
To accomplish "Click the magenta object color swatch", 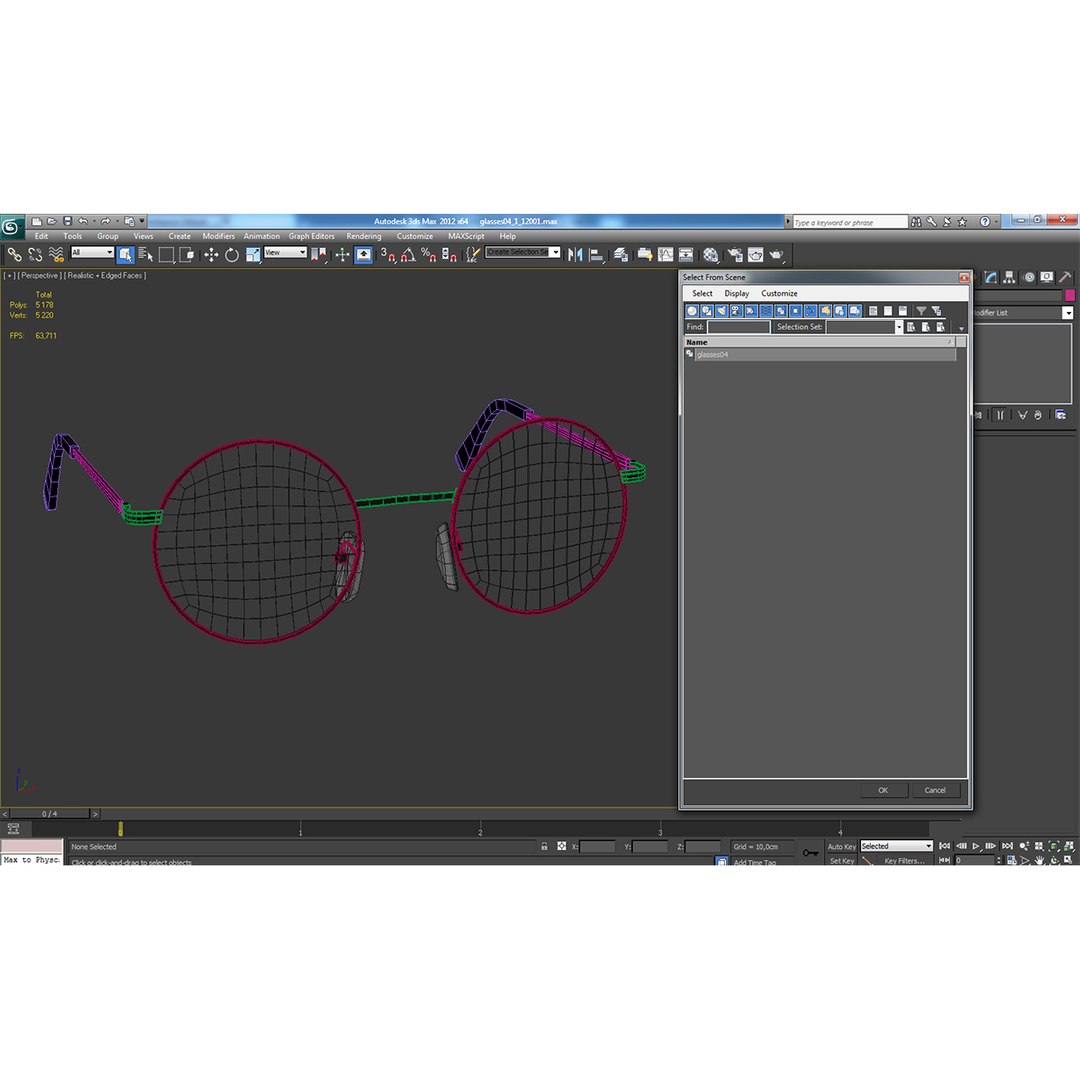I will click(1070, 295).
